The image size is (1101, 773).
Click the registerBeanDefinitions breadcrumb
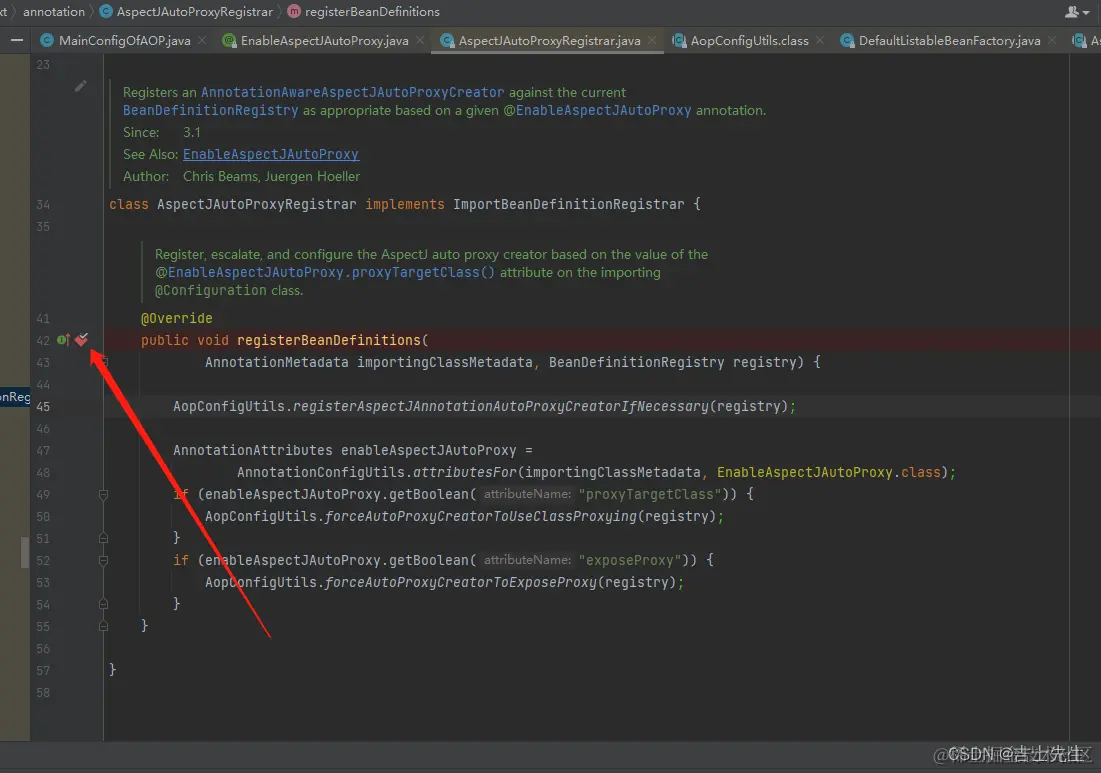point(372,11)
